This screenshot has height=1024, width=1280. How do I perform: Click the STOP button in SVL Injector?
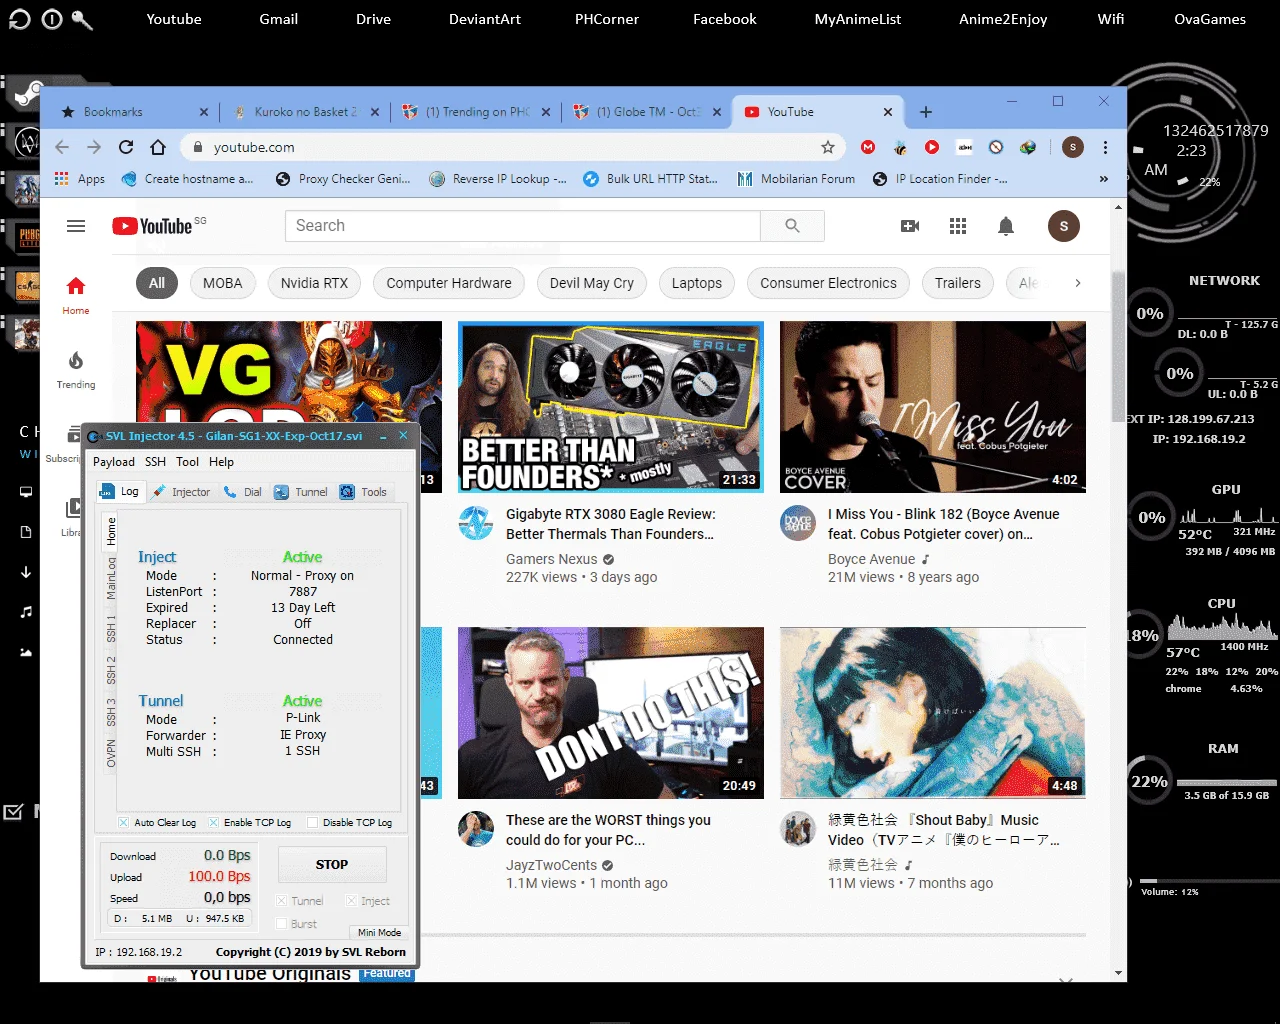point(332,865)
